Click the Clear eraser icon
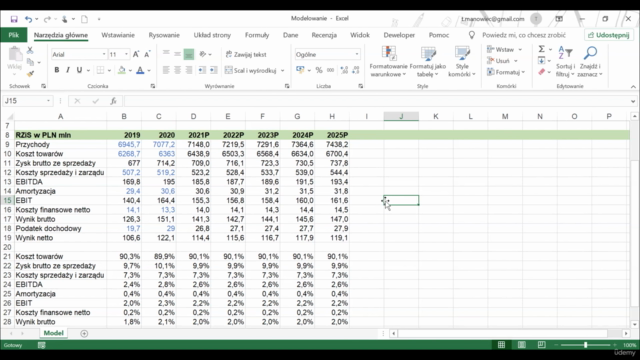Image resolution: width=640 pixels, height=360 pixels. 542,72
